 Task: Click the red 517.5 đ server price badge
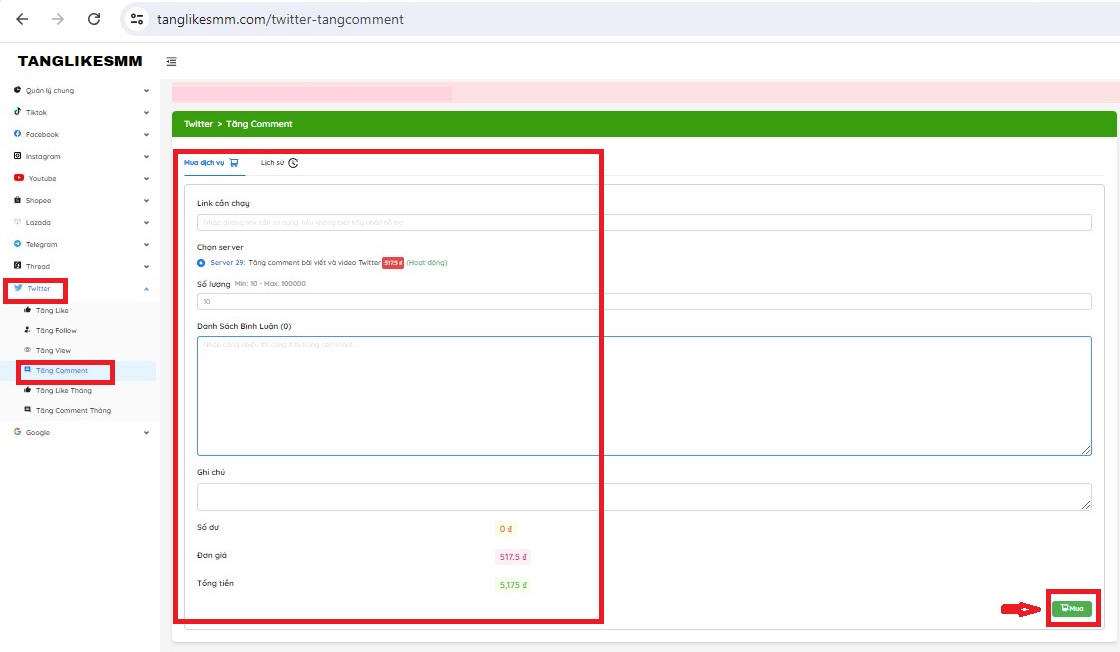pos(393,263)
